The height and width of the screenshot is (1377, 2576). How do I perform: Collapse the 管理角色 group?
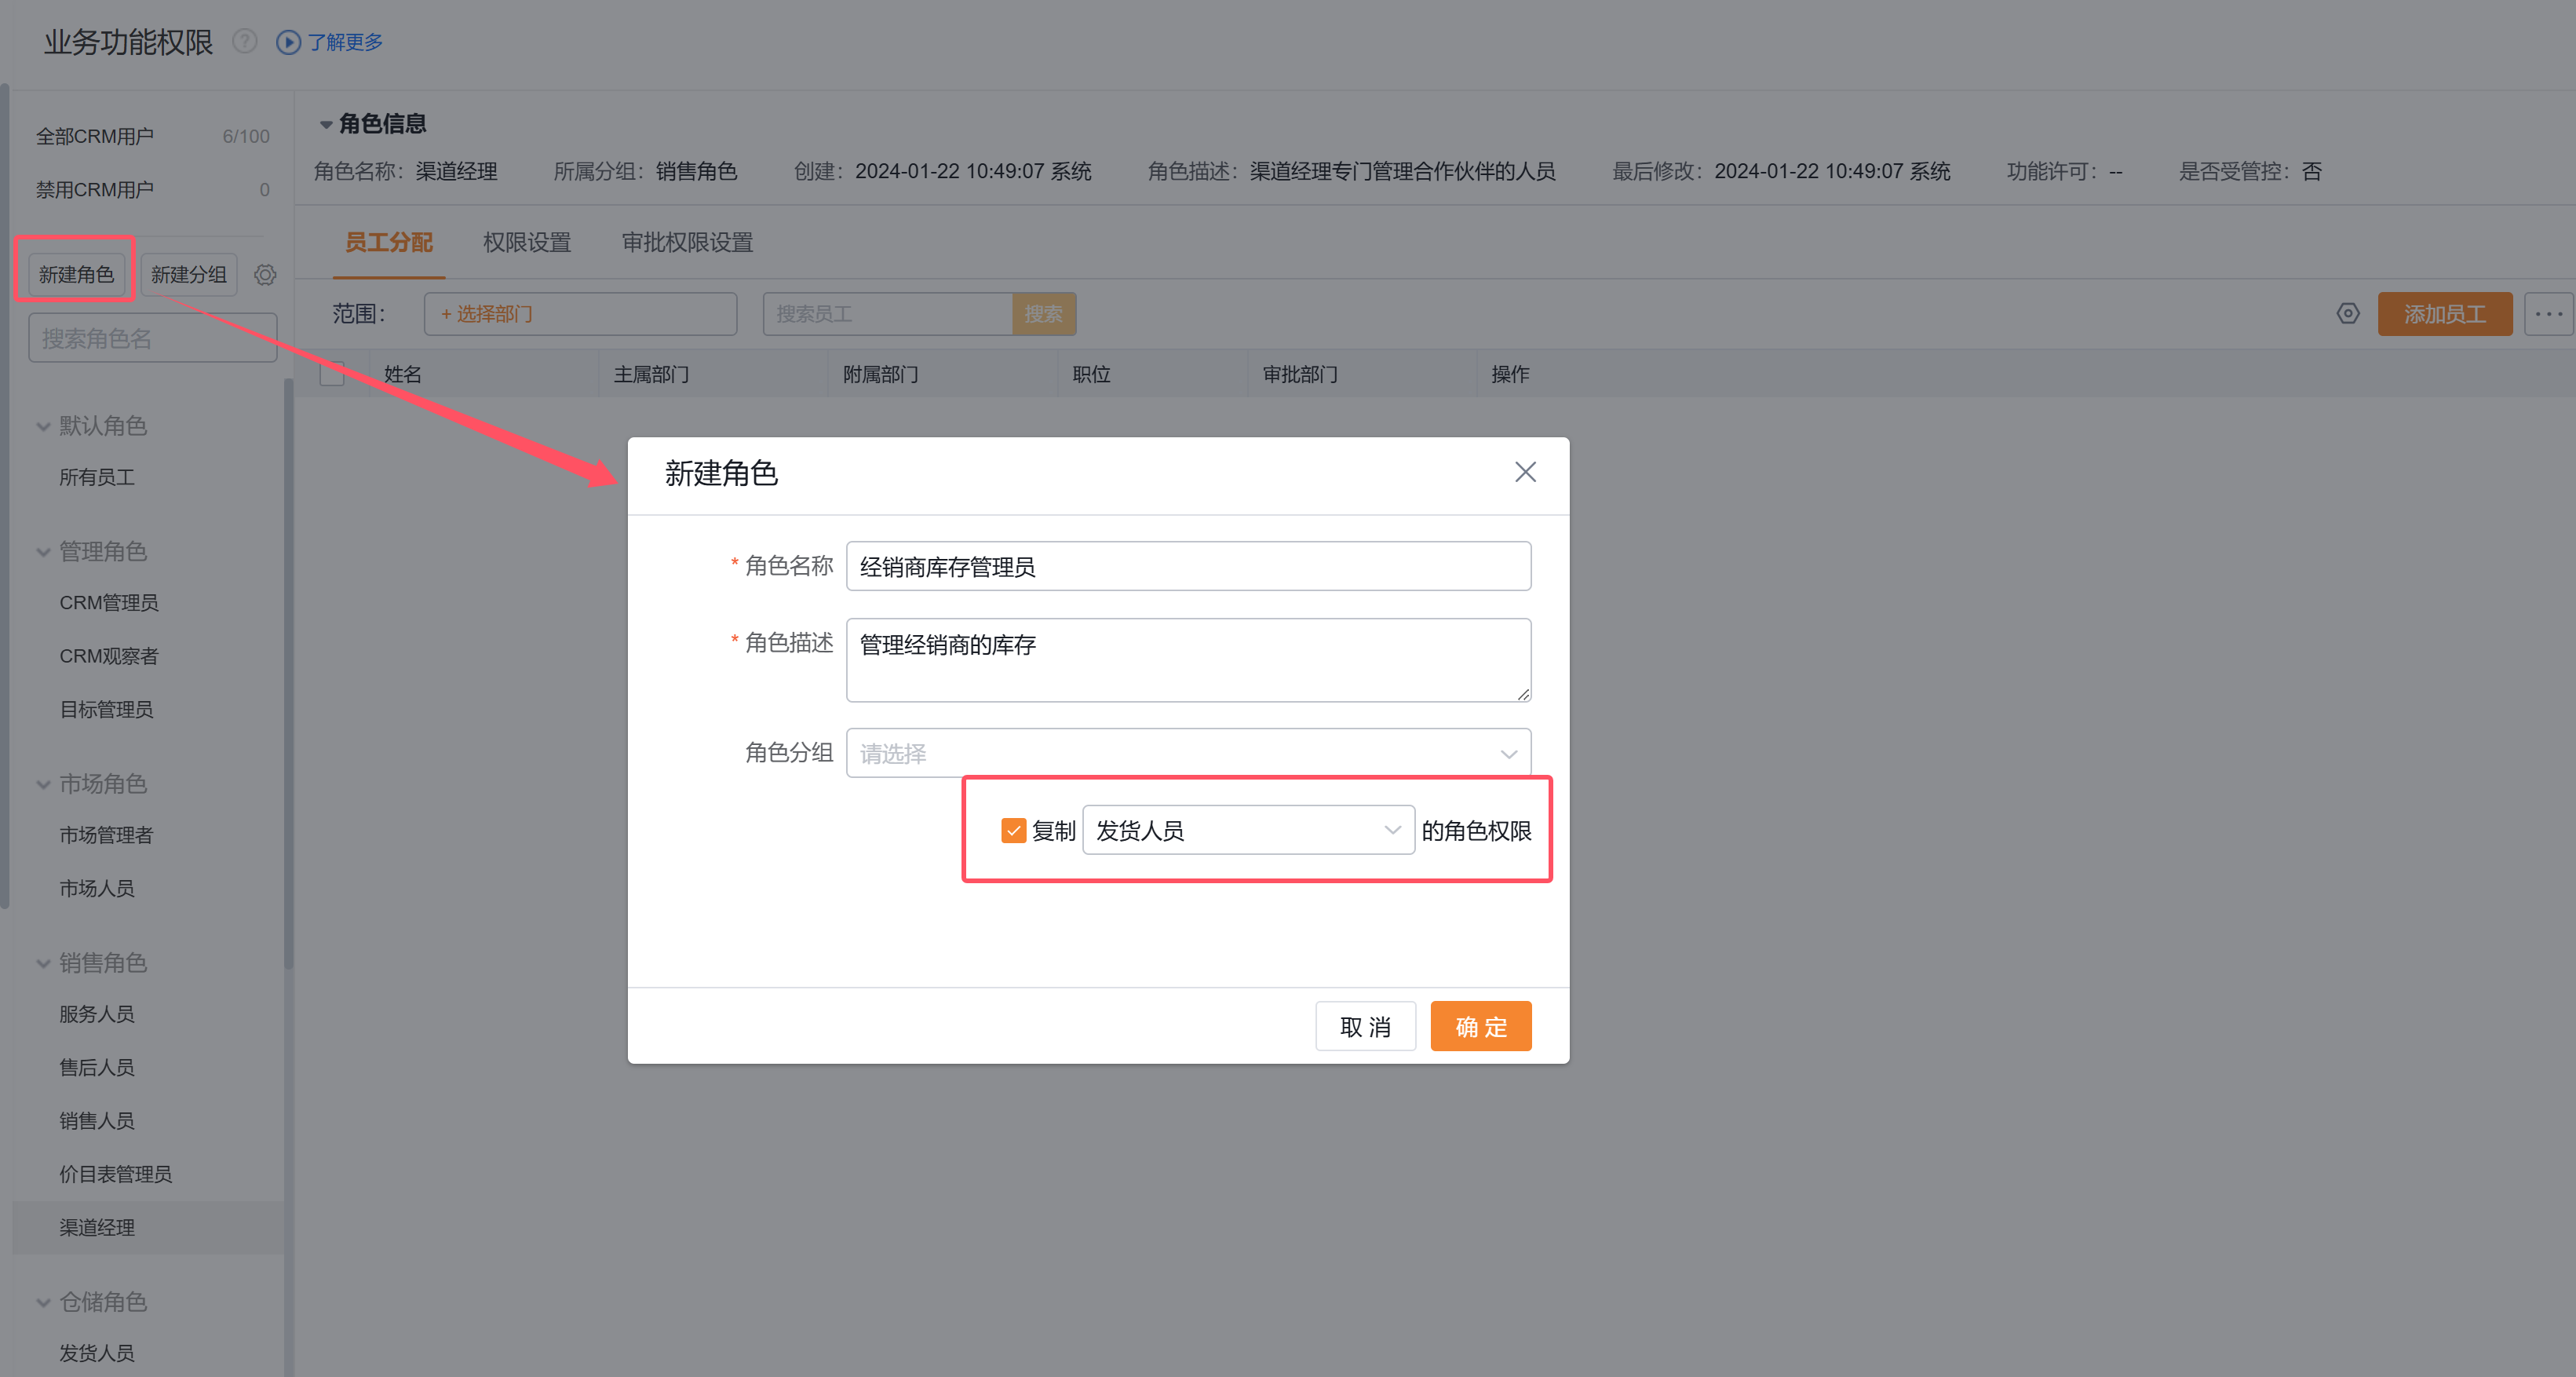click(x=44, y=551)
